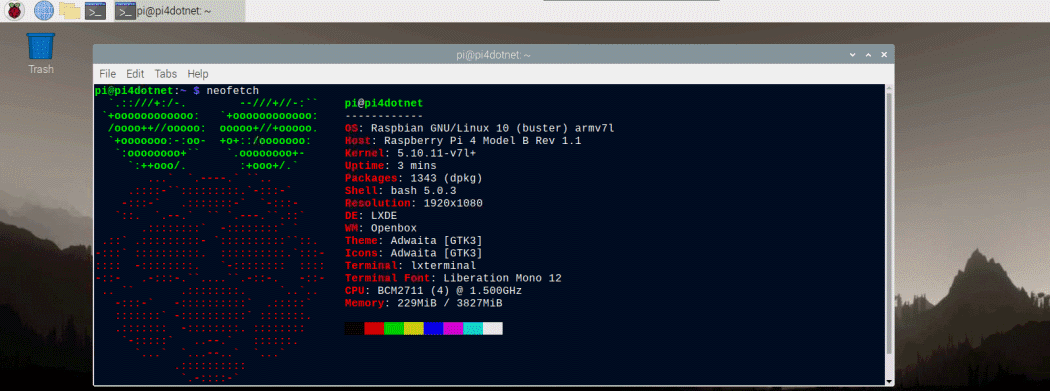Open the Edit menu in LXTerminal
The height and width of the screenshot is (391, 1050).
[x=135, y=74]
